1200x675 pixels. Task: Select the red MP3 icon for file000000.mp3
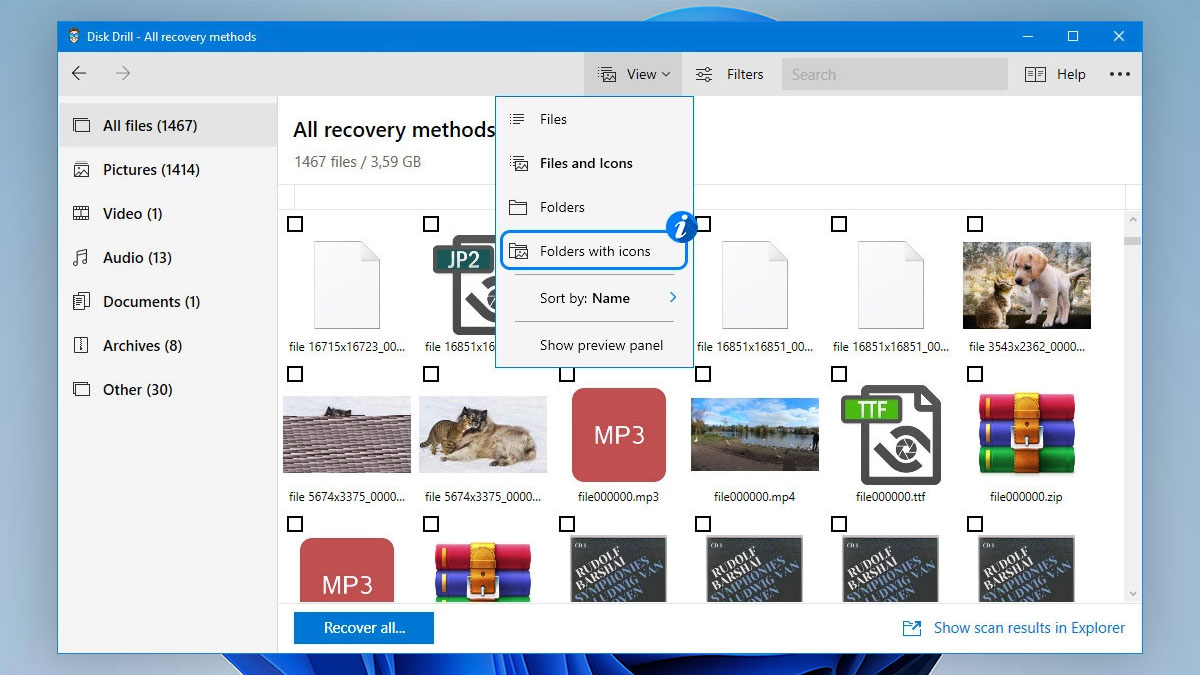coord(619,435)
